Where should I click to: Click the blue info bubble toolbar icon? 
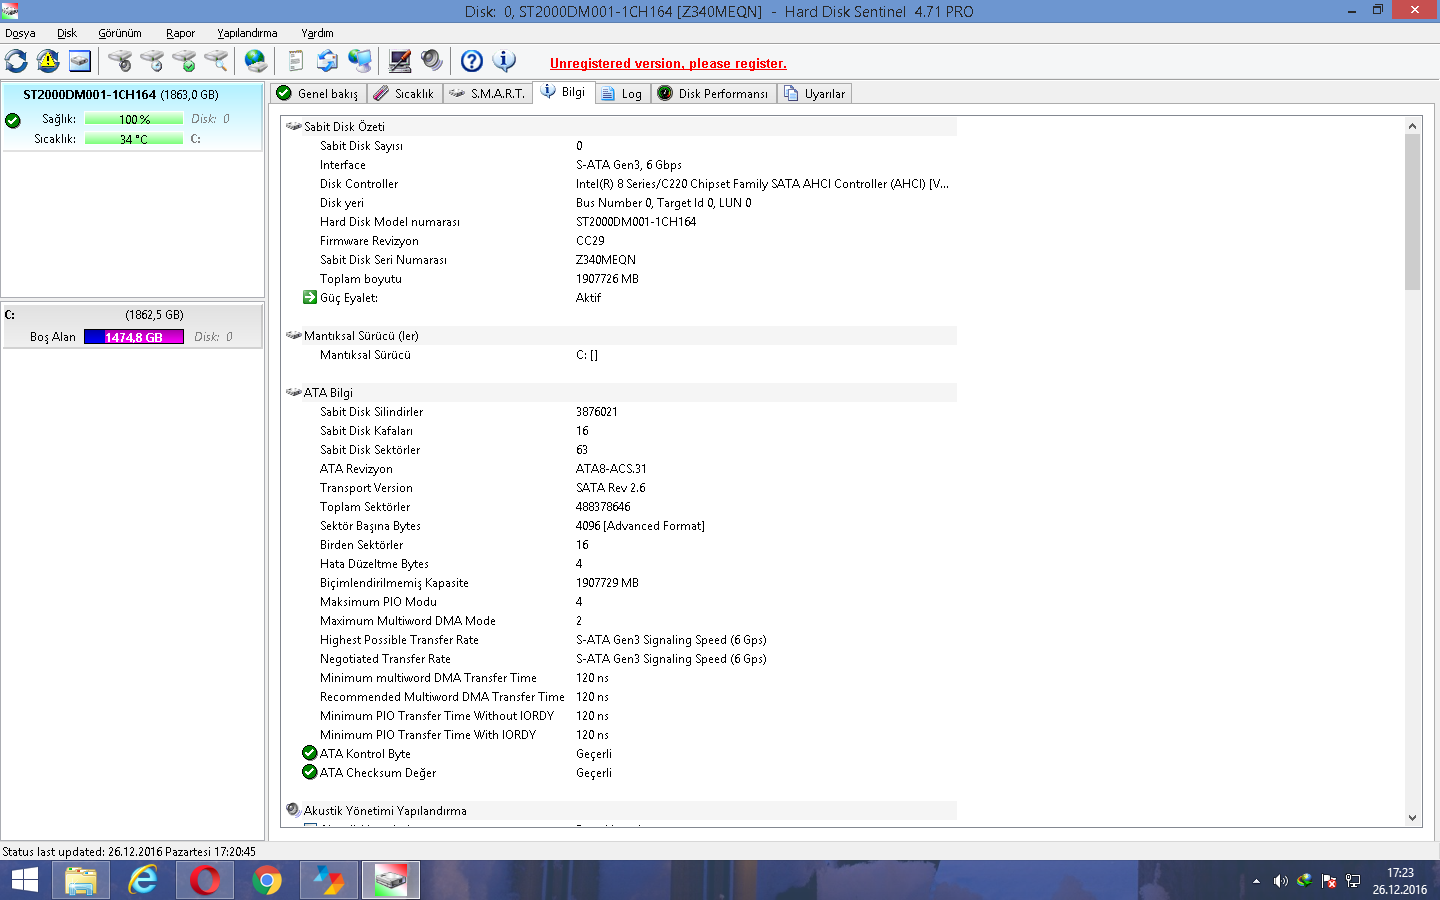click(504, 61)
